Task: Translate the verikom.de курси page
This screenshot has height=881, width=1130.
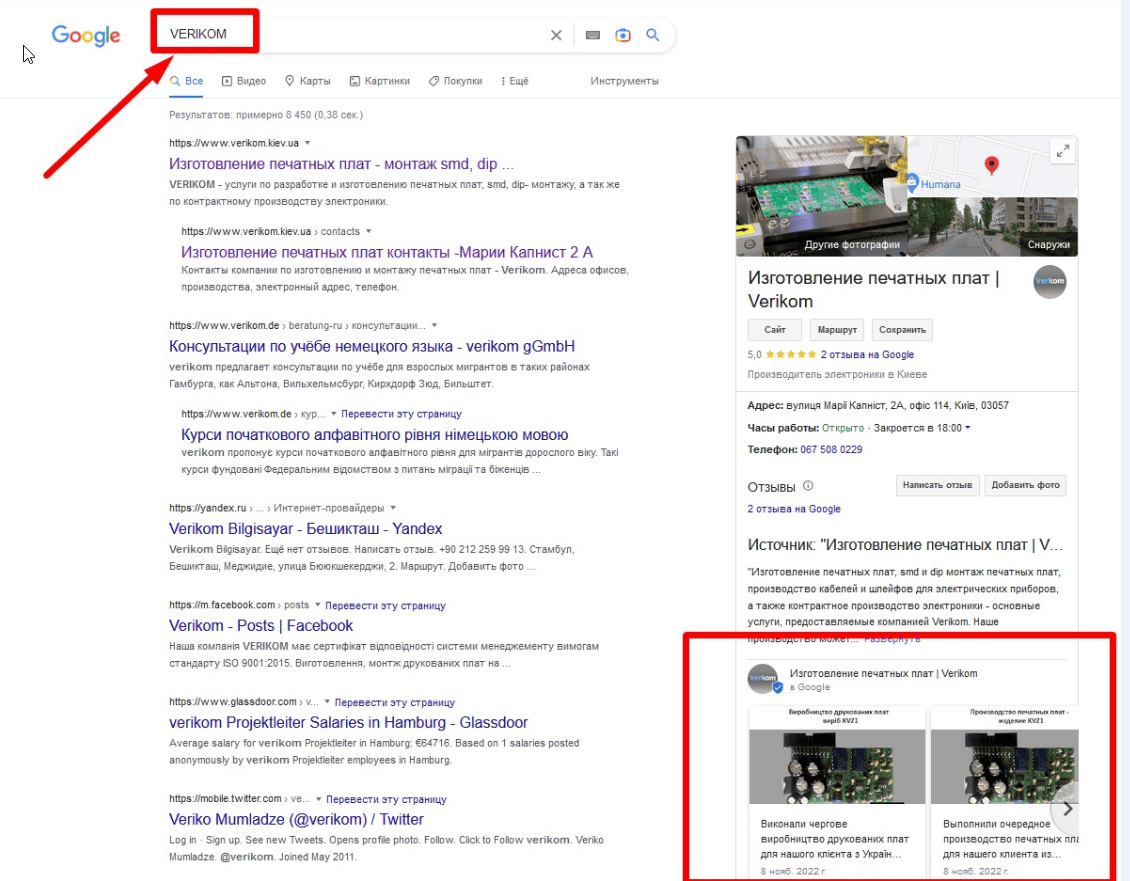Action: pyautogui.click(x=401, y=414)
